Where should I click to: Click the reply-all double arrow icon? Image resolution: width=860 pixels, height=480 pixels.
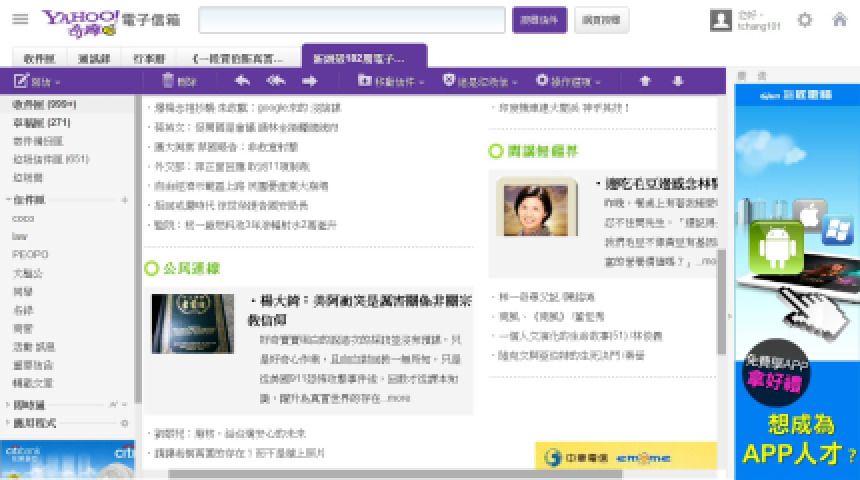pyautogui.click(x=276, y=81)
